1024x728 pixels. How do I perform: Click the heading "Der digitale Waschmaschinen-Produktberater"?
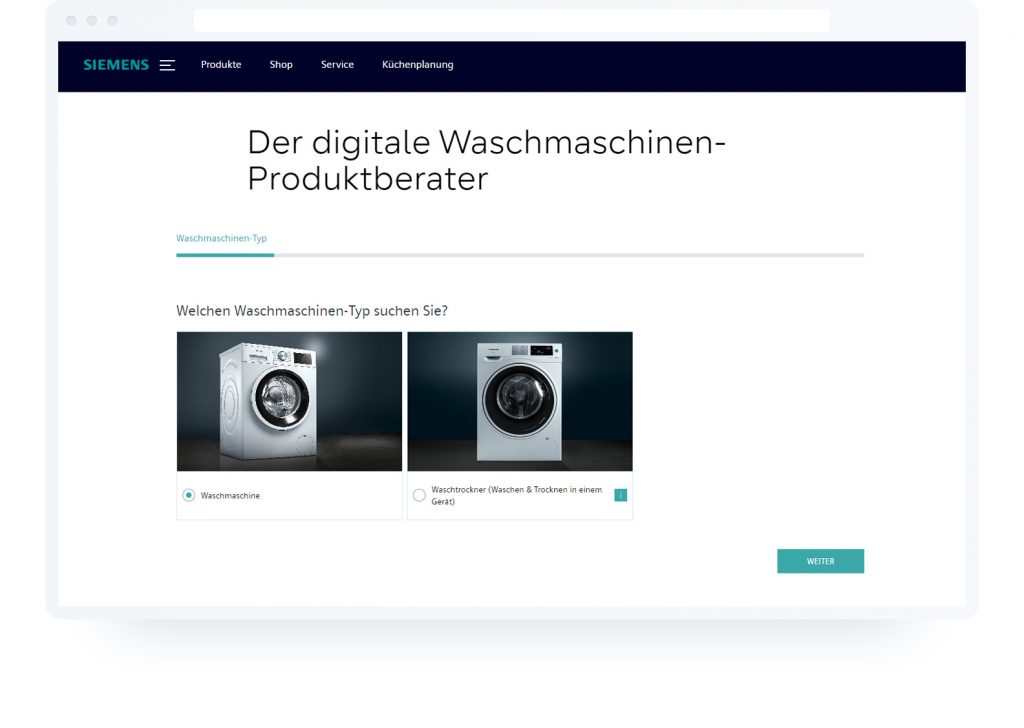coord(487,160)
